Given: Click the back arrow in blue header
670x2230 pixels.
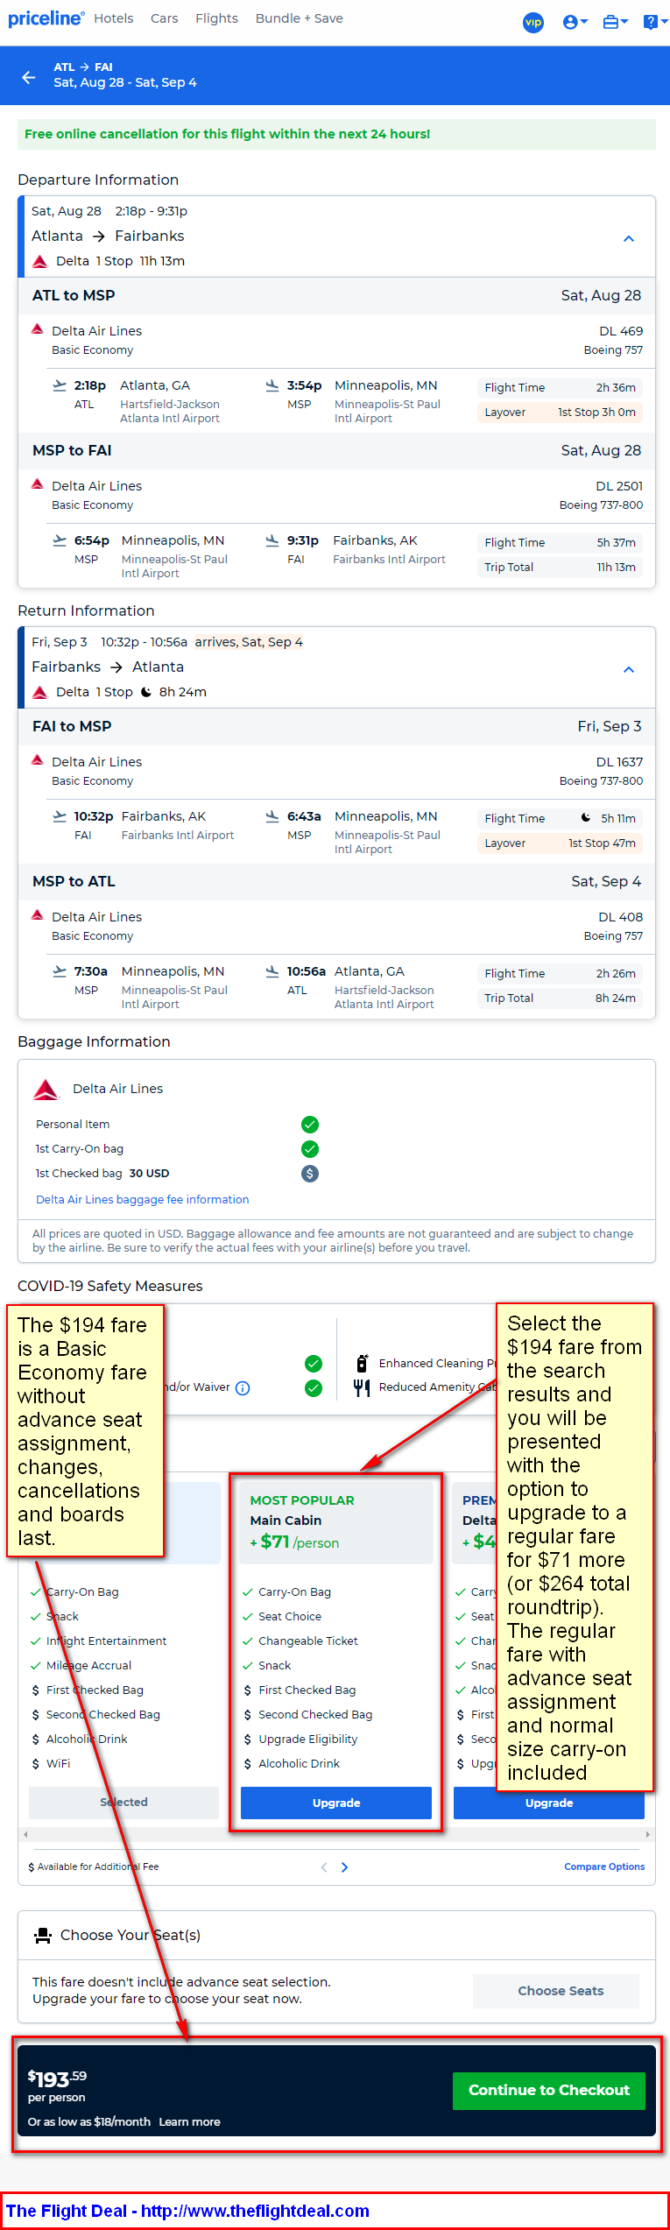Looking at the screenshot, I should point(28,76).
